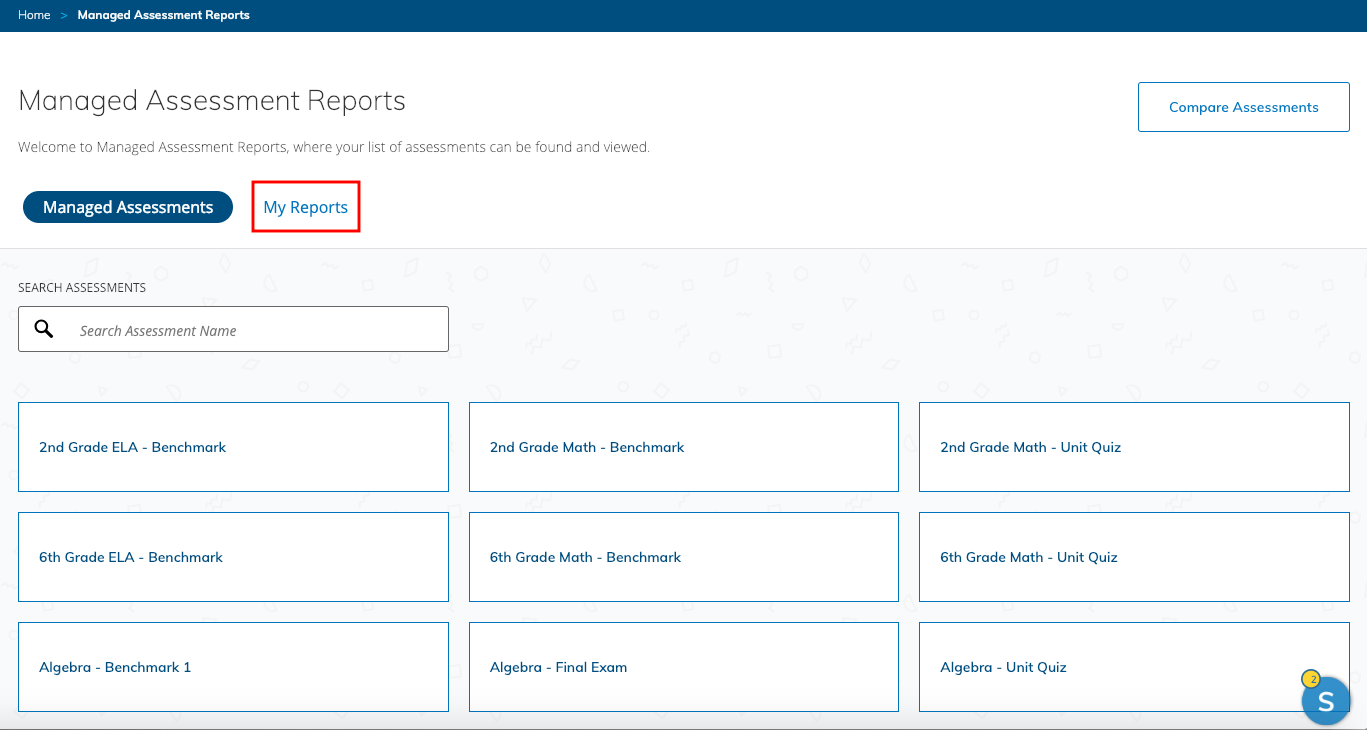1367x730 pixels.
Task: Open the Algebra - Unit Quiz report
Action: coord(1003,666)
